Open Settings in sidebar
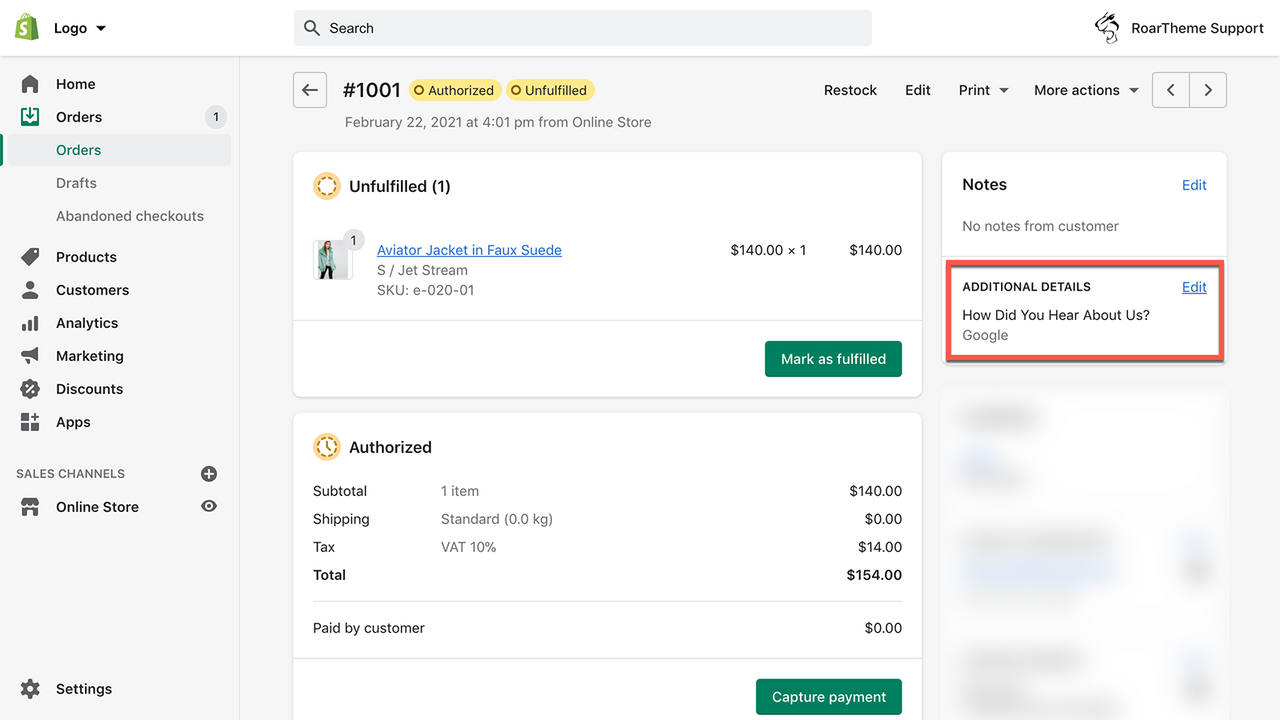This screenshot has height=720, width=1280. 84,689
